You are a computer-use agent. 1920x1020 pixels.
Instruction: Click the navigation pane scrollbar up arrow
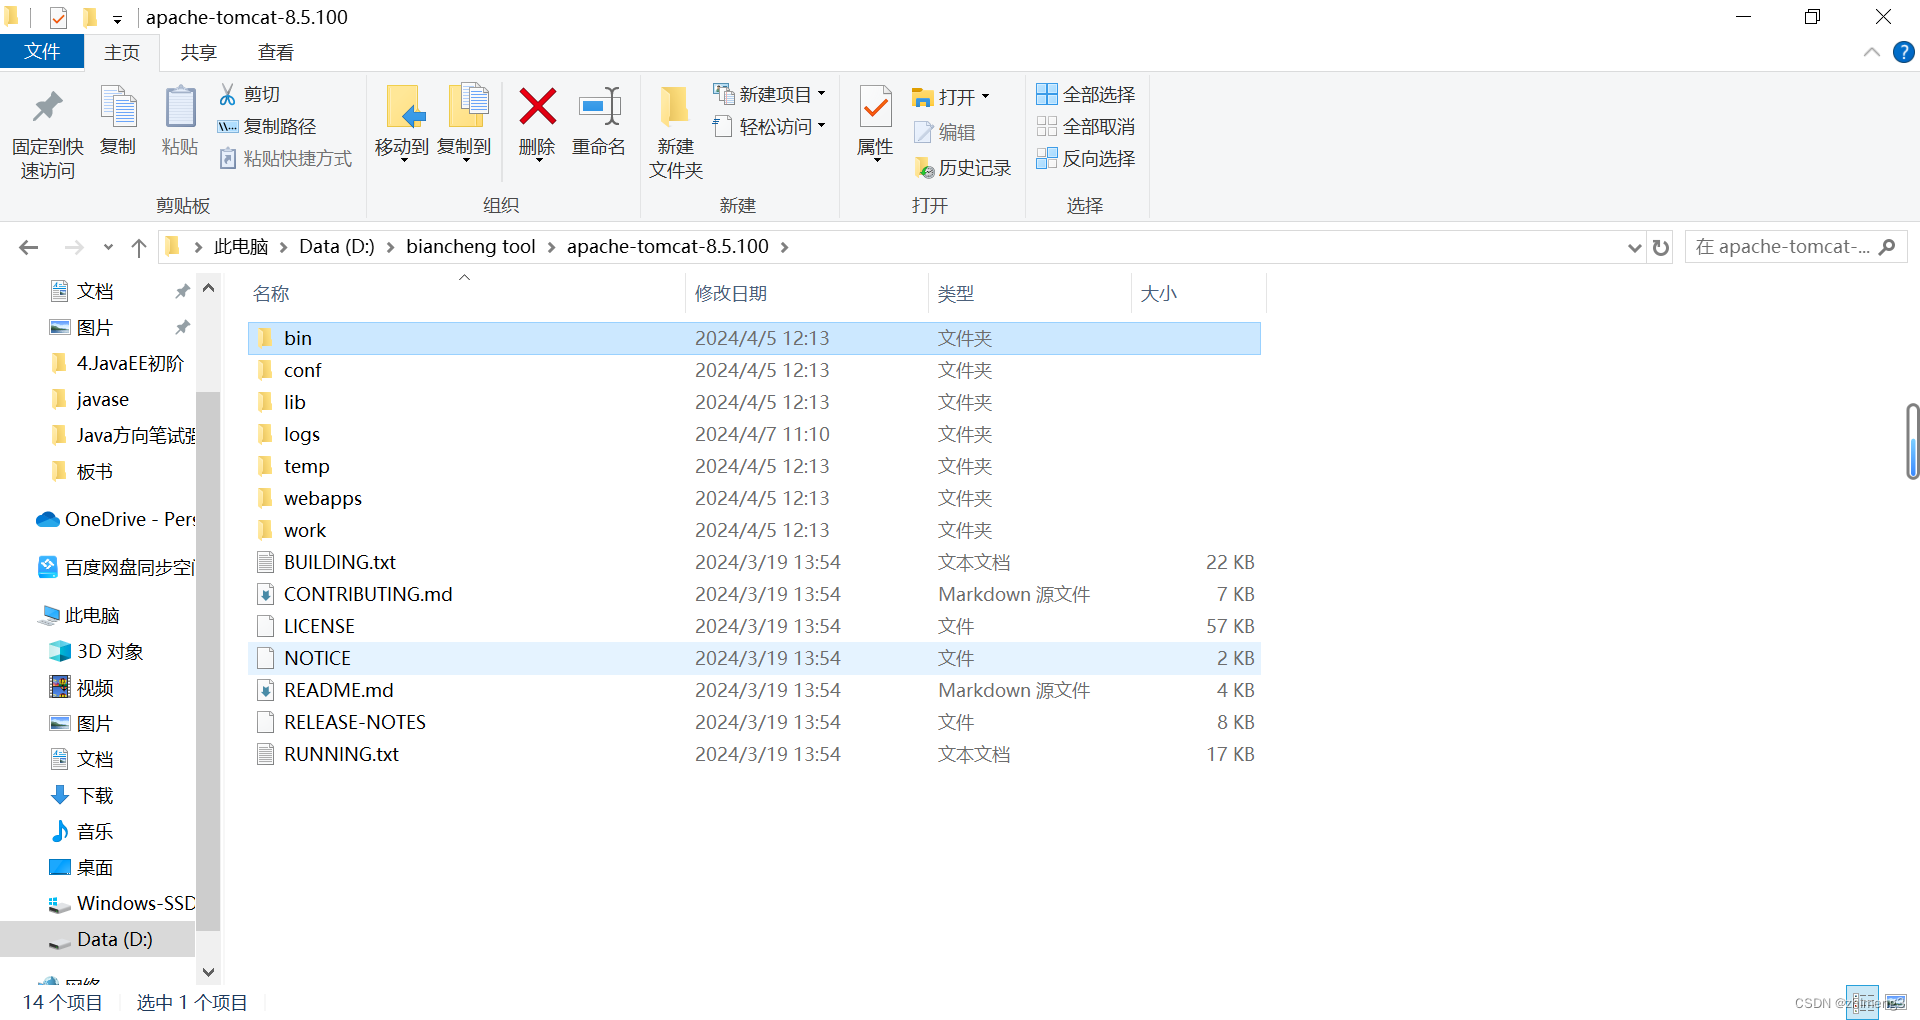coord(208,288)
